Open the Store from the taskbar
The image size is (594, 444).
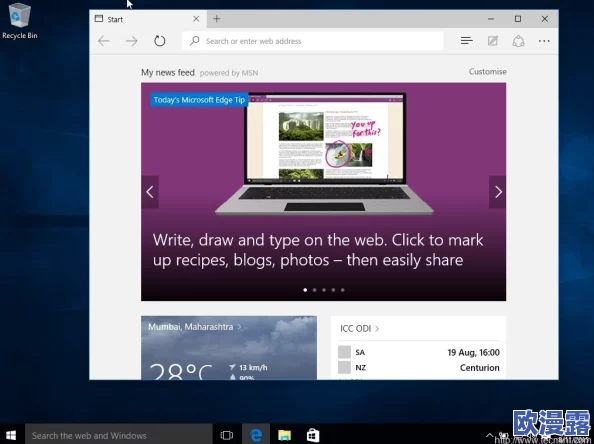coord(313,435)
